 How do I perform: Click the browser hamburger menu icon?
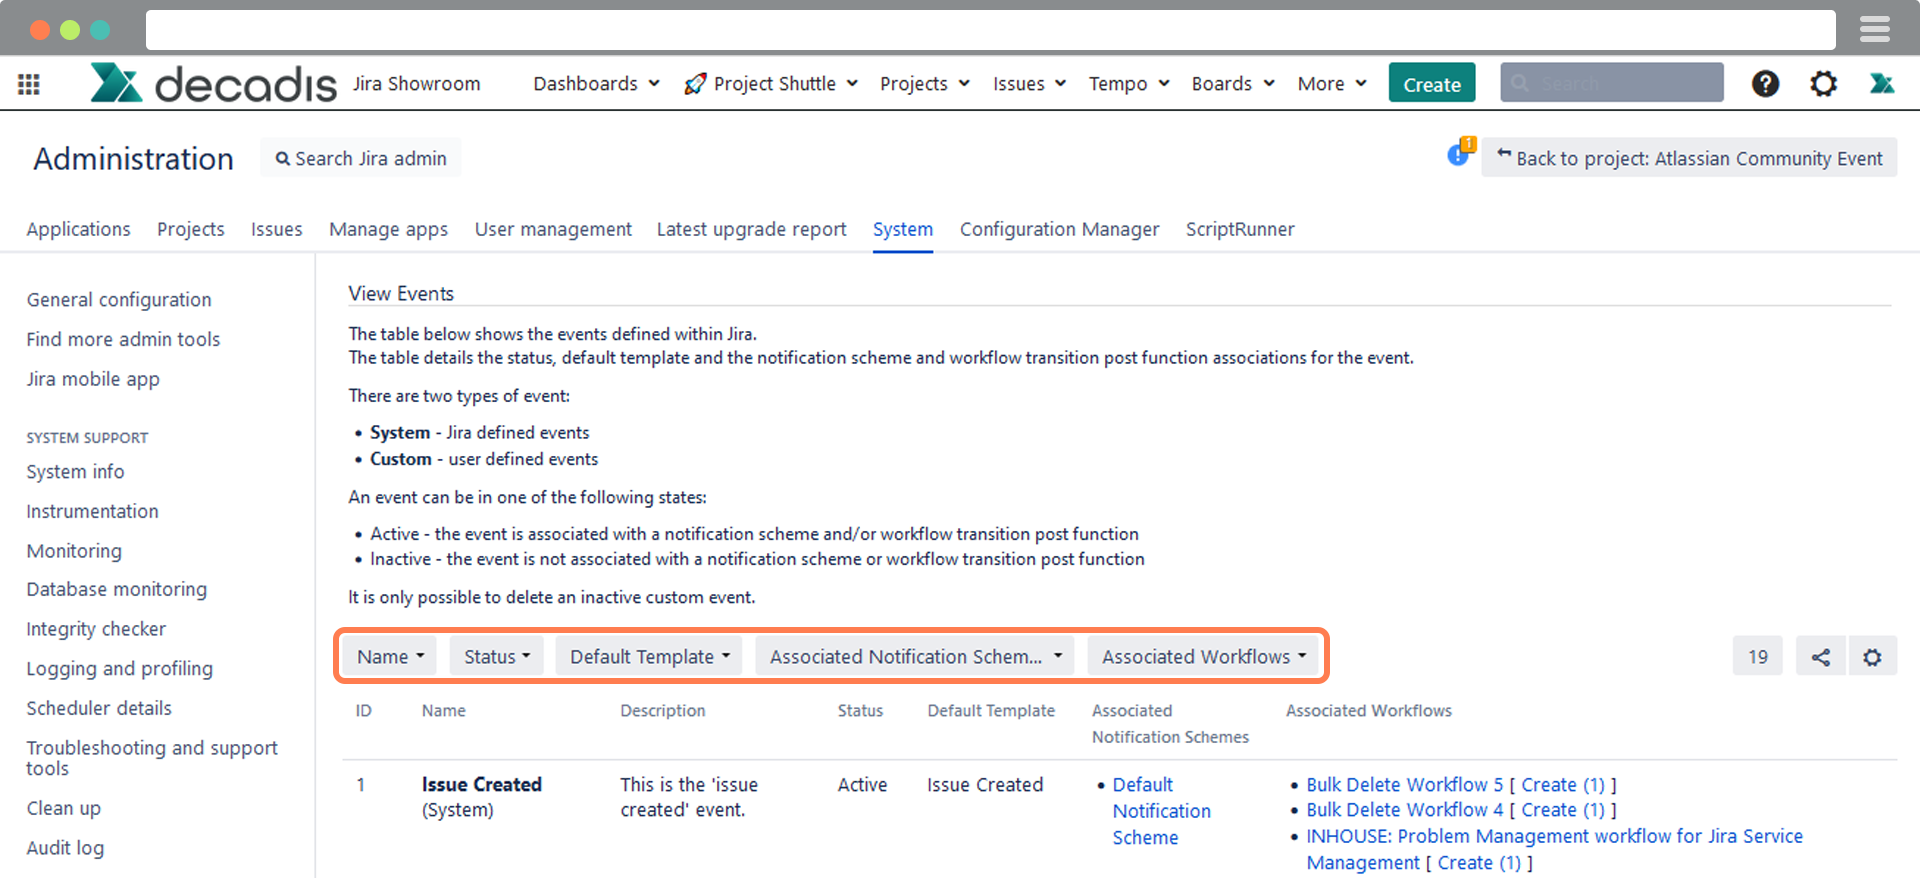[x=1874, y=30]
